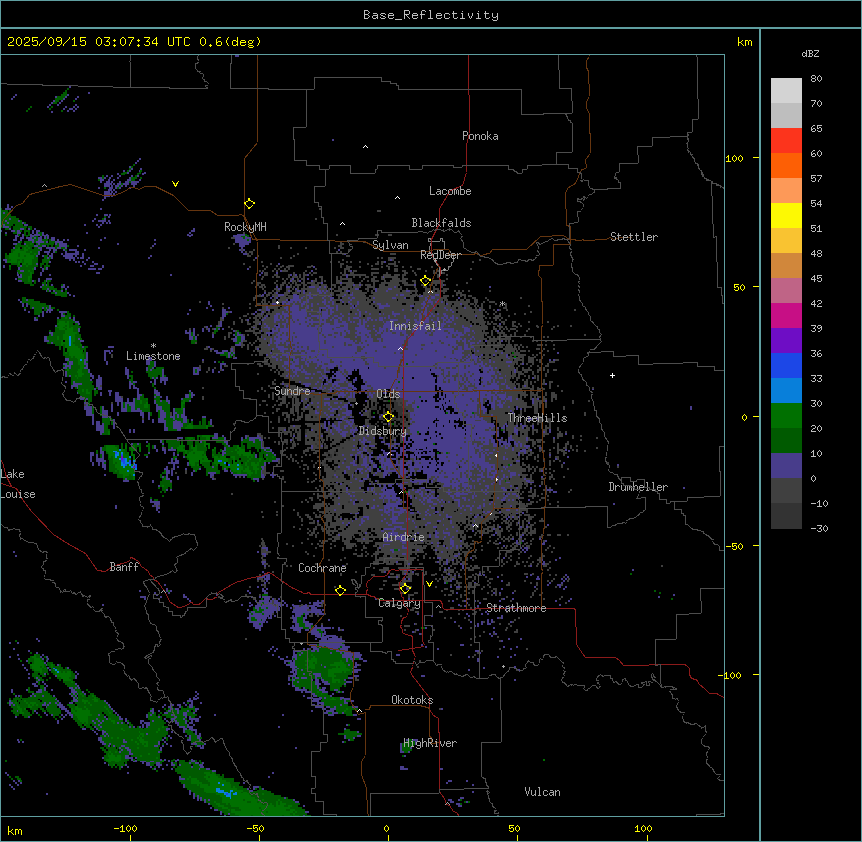The width and height of the screenshot is (862, 842).
Task: Select the Sundre label
Action: (x=292, y=391)
